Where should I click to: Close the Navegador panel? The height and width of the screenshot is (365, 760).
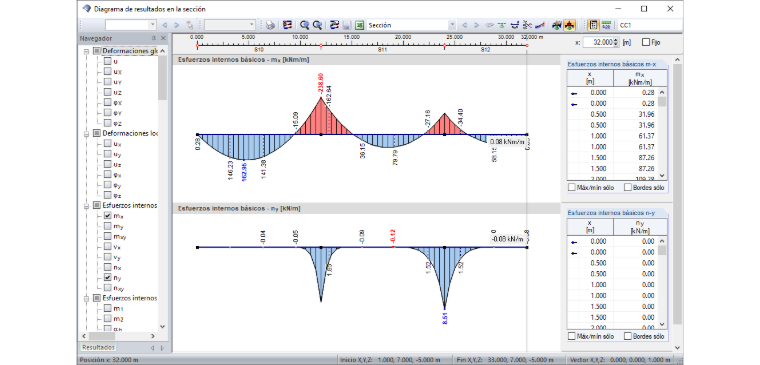coord(163,38)
